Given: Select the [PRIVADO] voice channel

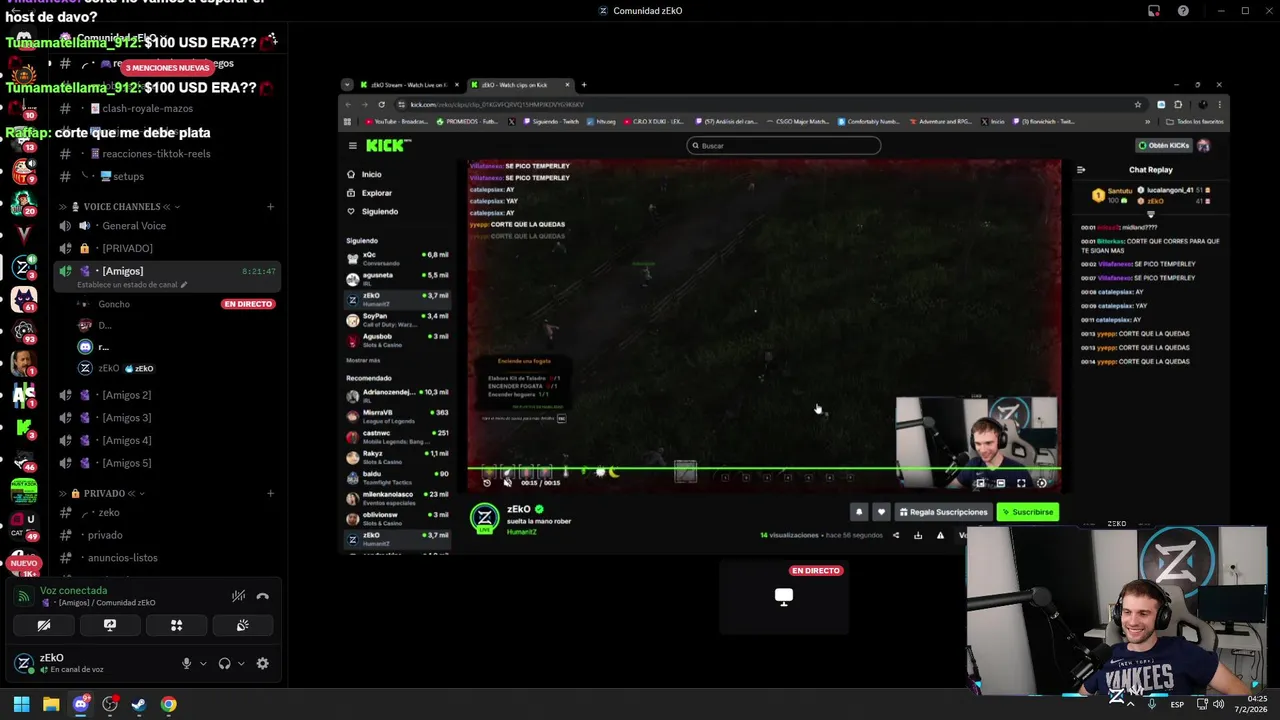Looking at the screenshot, I should pyautogui.click(x=127, y=248).
